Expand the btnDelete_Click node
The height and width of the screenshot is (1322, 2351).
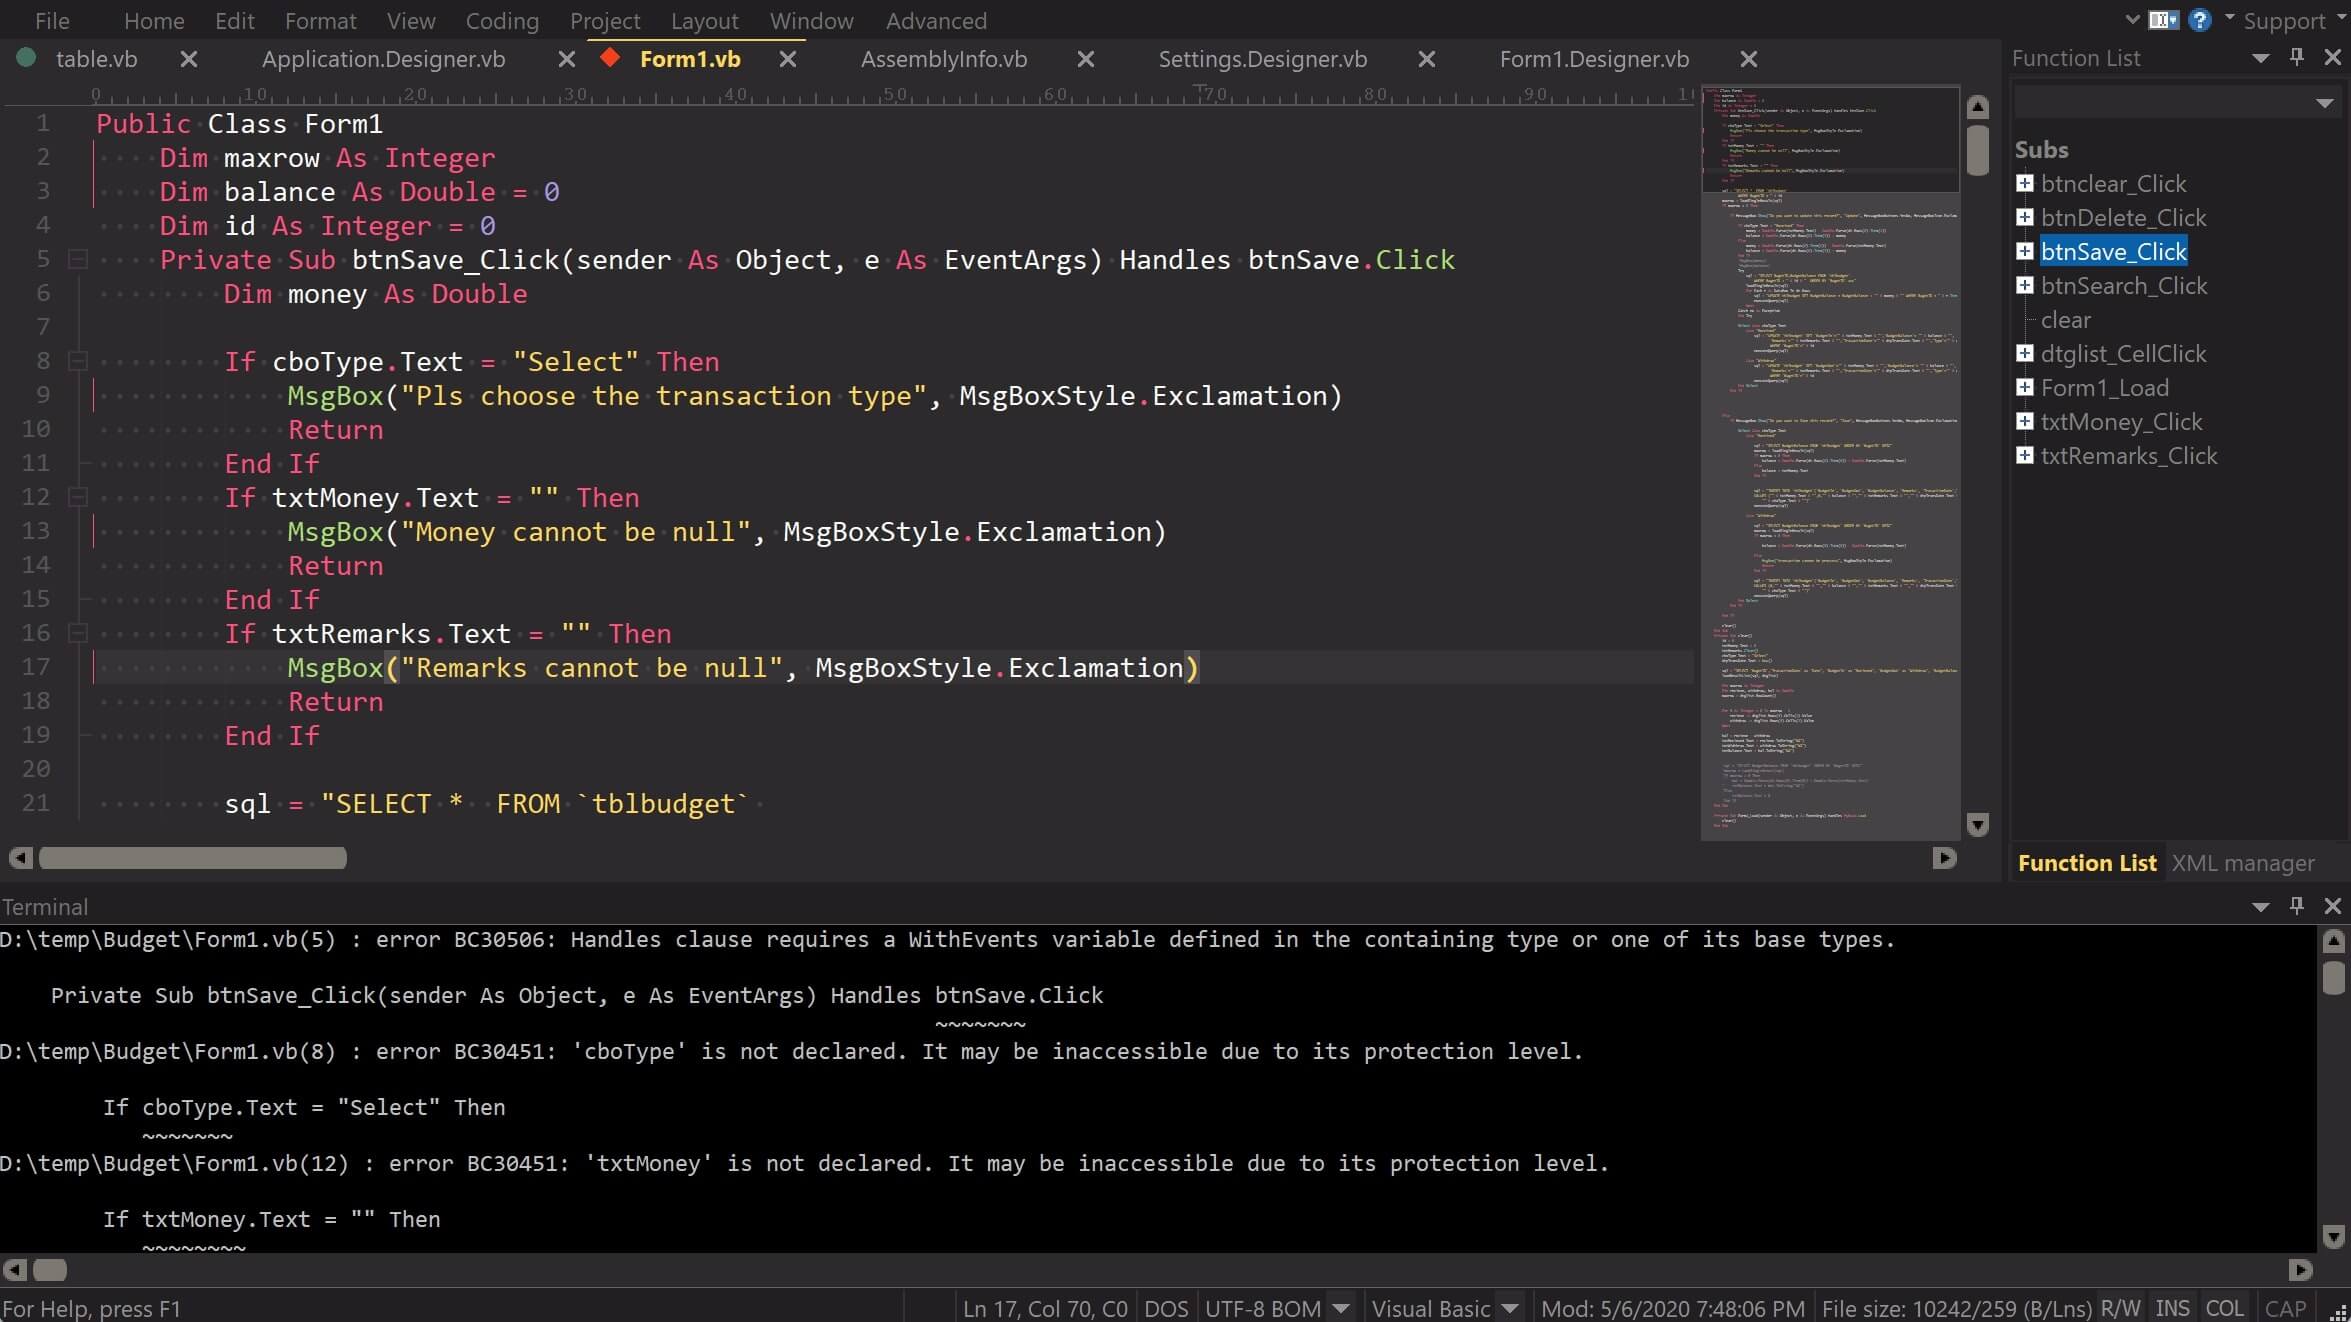coord(2025,218)
